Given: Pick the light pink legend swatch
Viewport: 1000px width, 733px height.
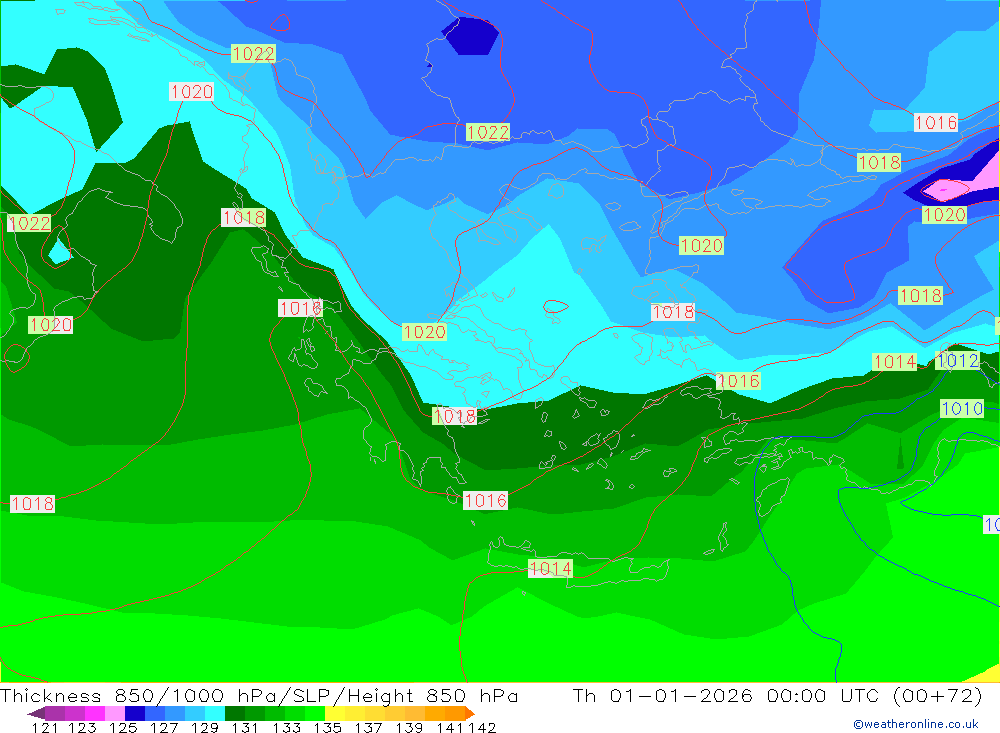Looking at the screenshot, I should [115, 713].
